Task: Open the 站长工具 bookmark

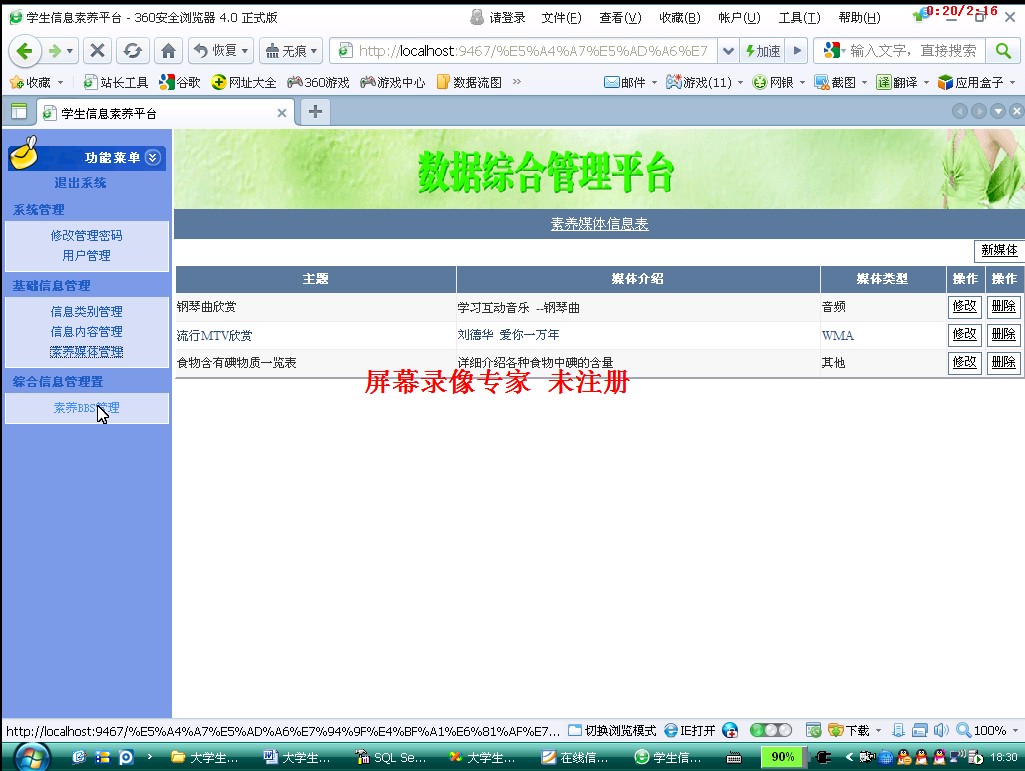Action: (x=116, y=82)
